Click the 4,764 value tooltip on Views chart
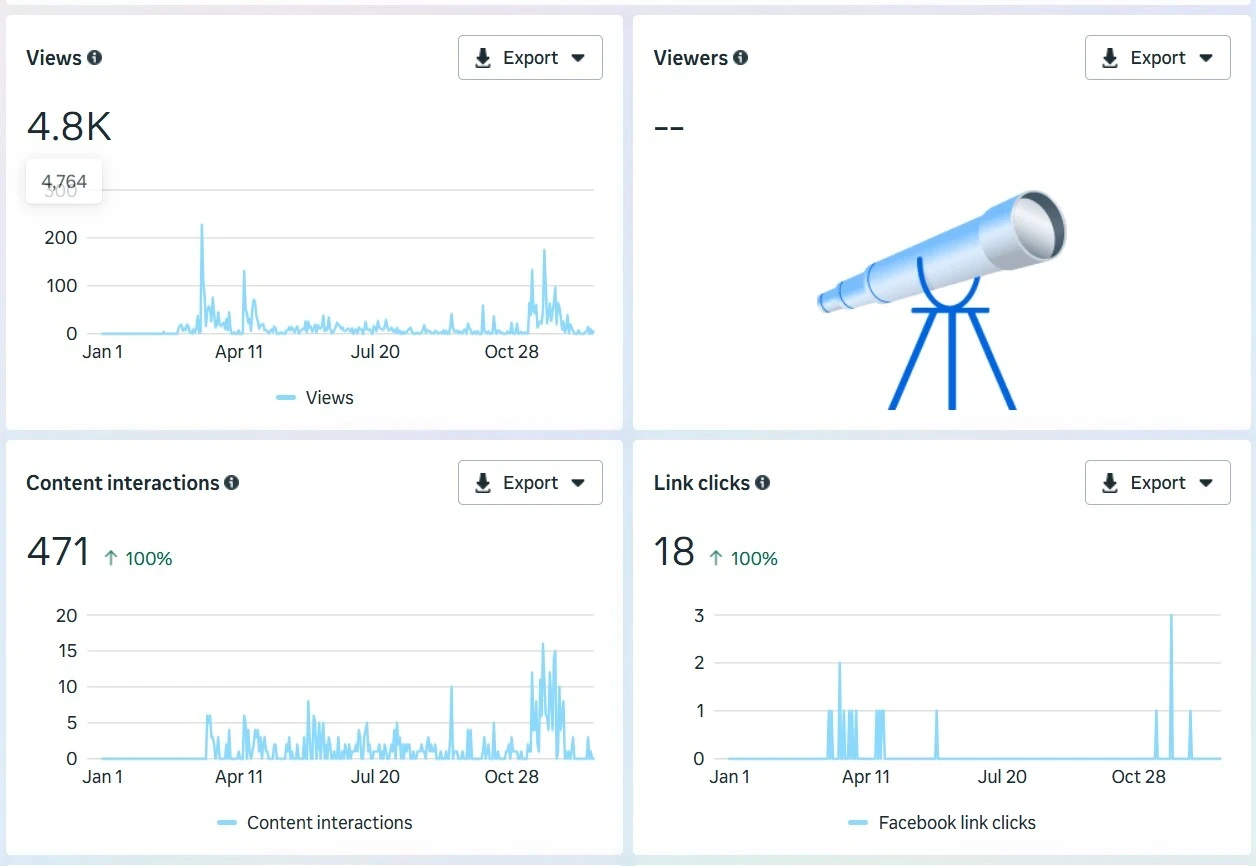 pos(63,181)
